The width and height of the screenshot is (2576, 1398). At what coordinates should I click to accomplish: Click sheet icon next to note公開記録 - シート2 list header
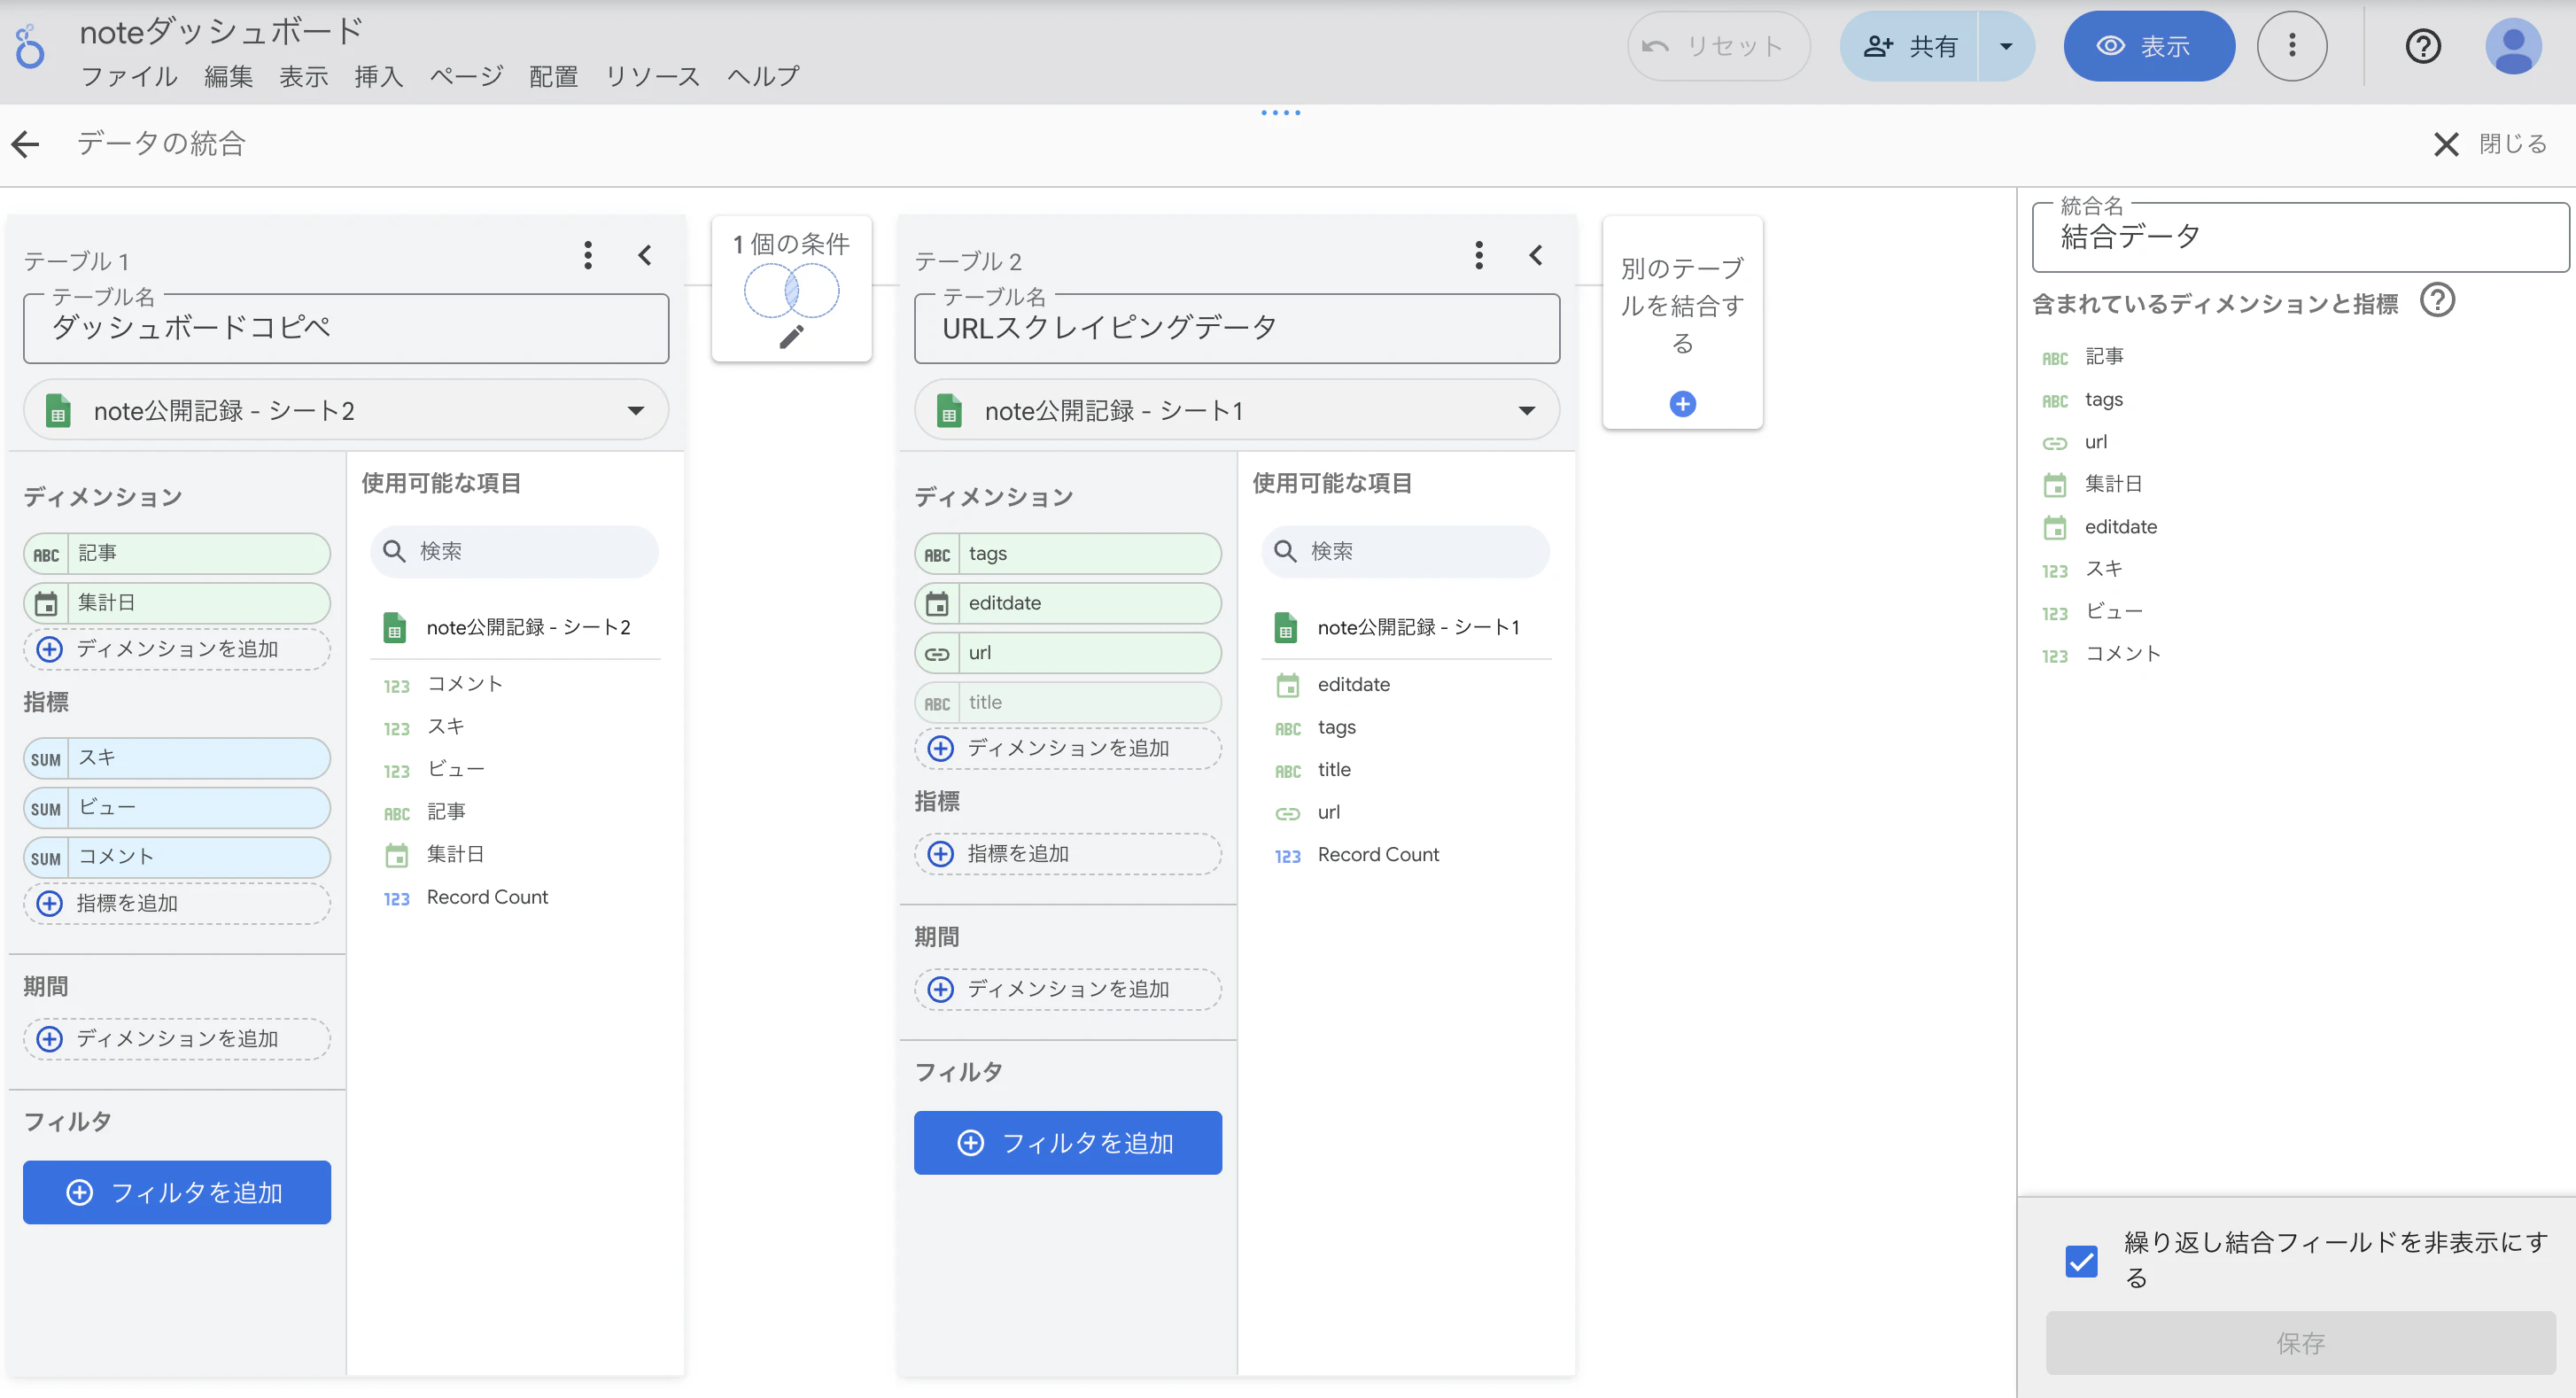tap(395, 628)
